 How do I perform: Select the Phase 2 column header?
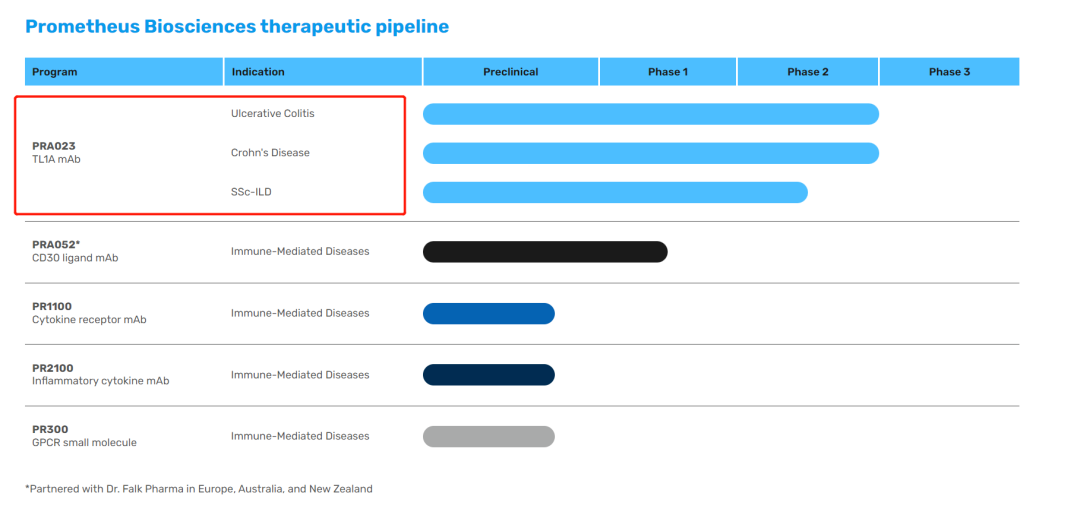[807, 72]
